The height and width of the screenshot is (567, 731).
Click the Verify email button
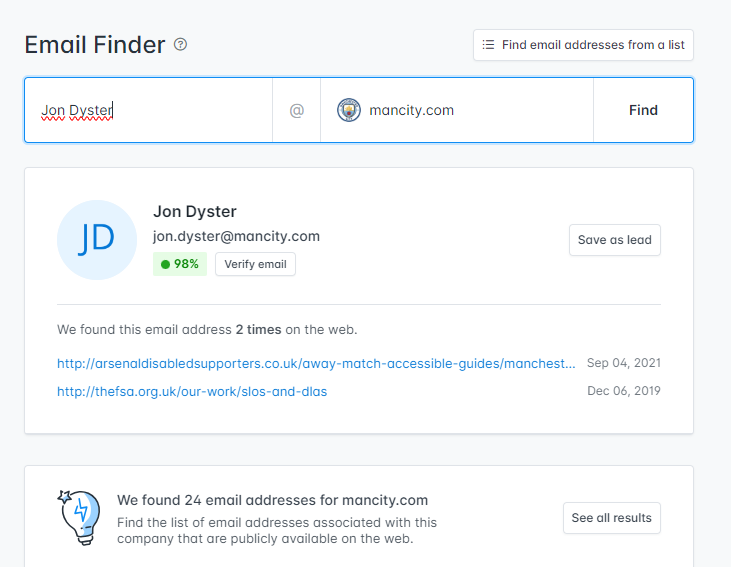[255, 264]
